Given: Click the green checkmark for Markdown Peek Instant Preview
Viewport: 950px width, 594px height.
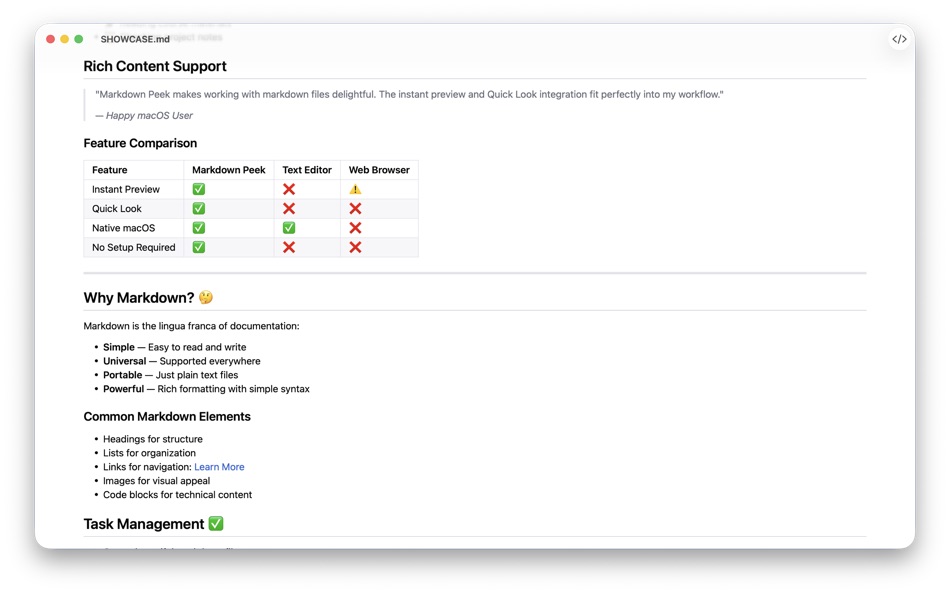Looking at the screenshot, I should pyautogui.click(x=198, y=188).
